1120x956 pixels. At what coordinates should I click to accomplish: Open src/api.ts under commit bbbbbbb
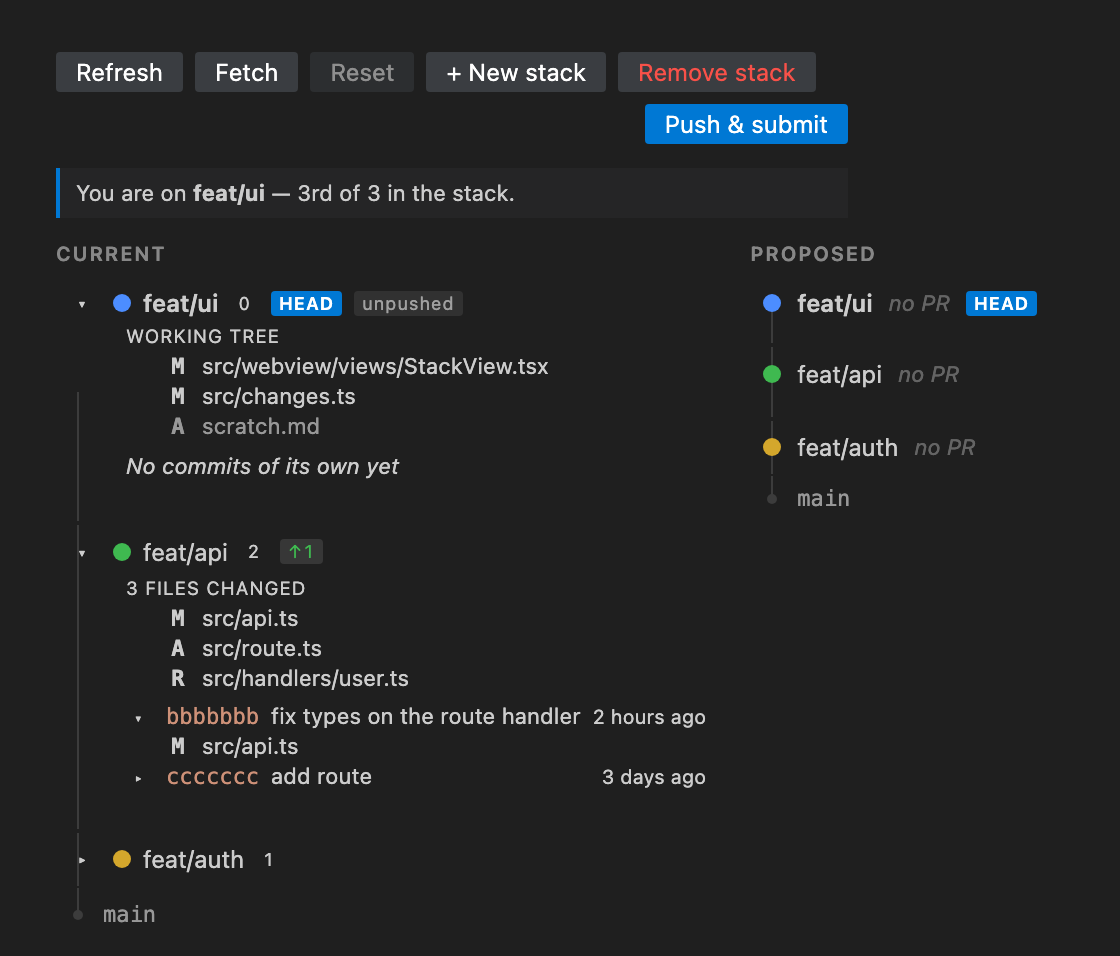(250, 747)
